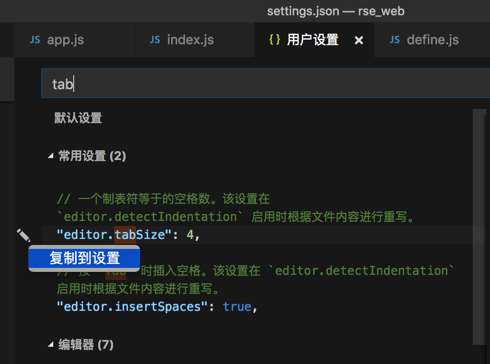Click the vertical scrollbar of default settings

pyautogui.click(x=480, y=227)
